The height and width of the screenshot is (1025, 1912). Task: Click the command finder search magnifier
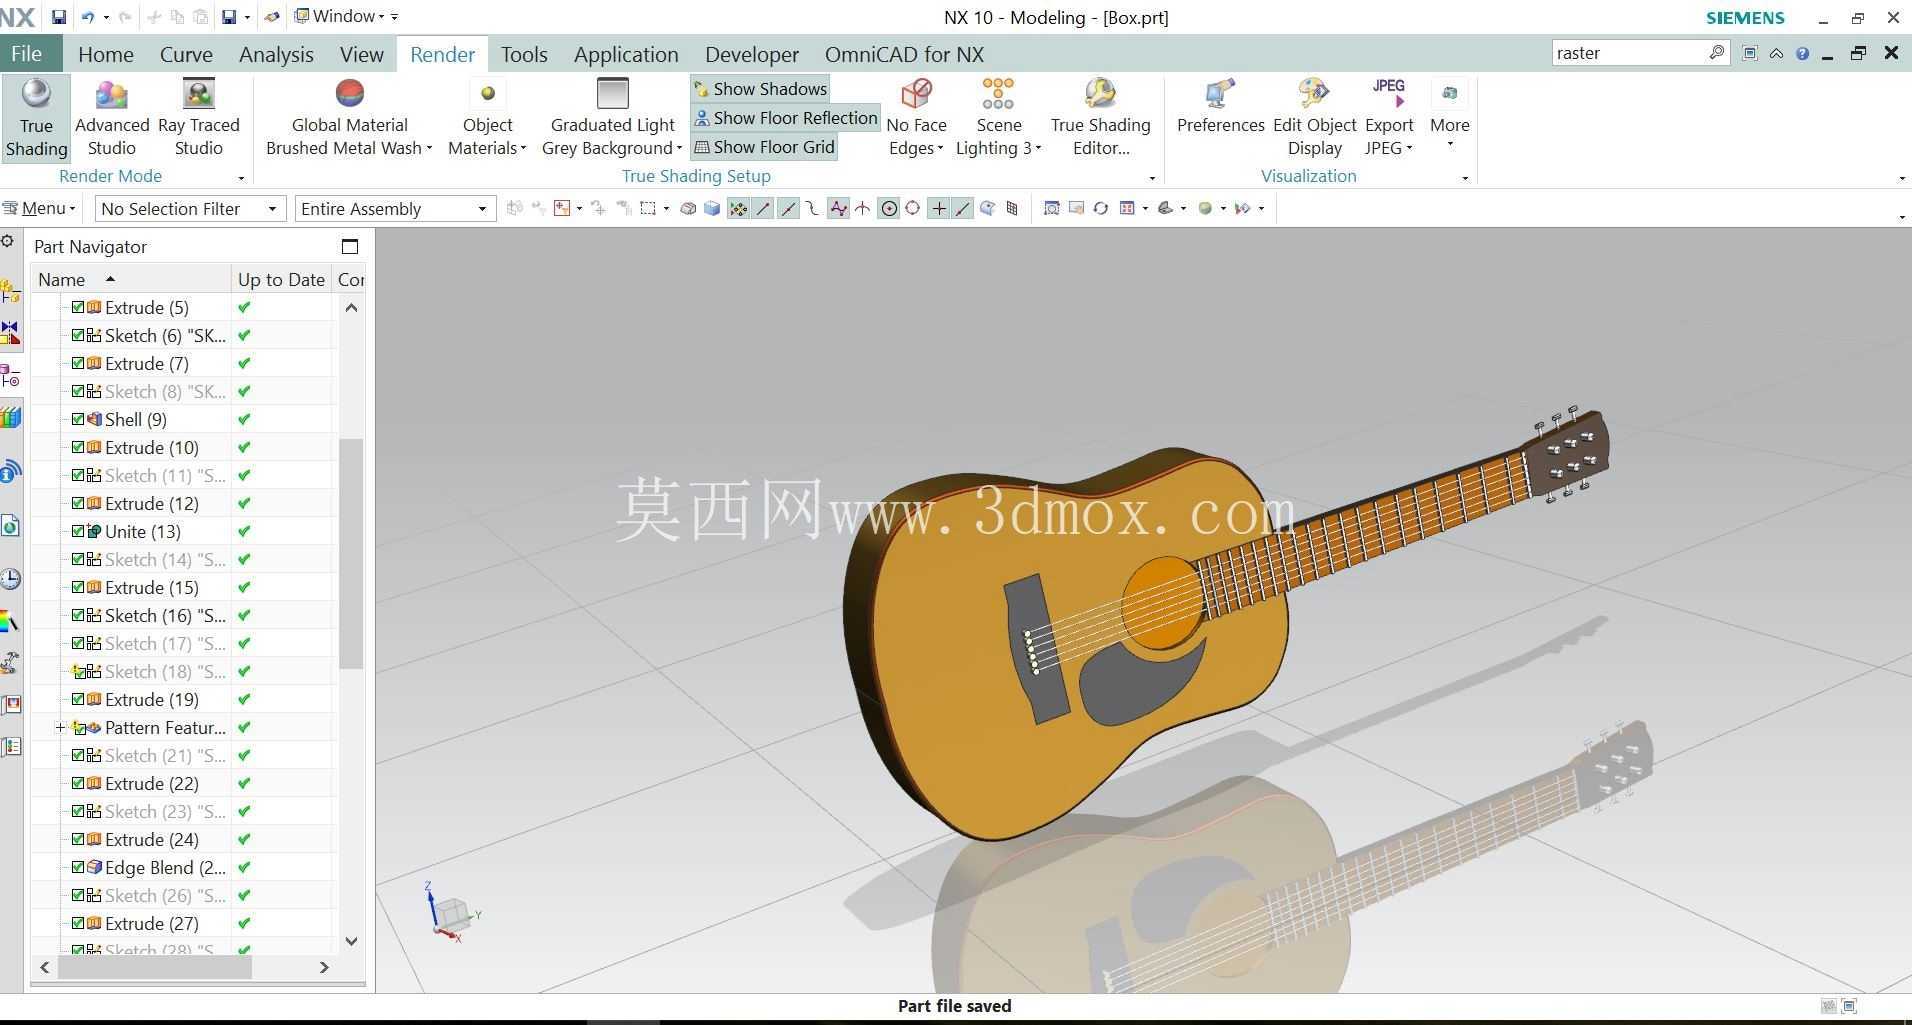[1717, 52]
